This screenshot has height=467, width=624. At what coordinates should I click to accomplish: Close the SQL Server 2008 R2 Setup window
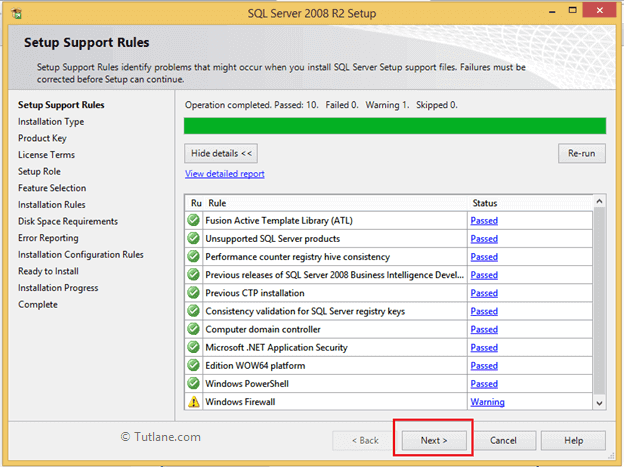coord(599,10)
